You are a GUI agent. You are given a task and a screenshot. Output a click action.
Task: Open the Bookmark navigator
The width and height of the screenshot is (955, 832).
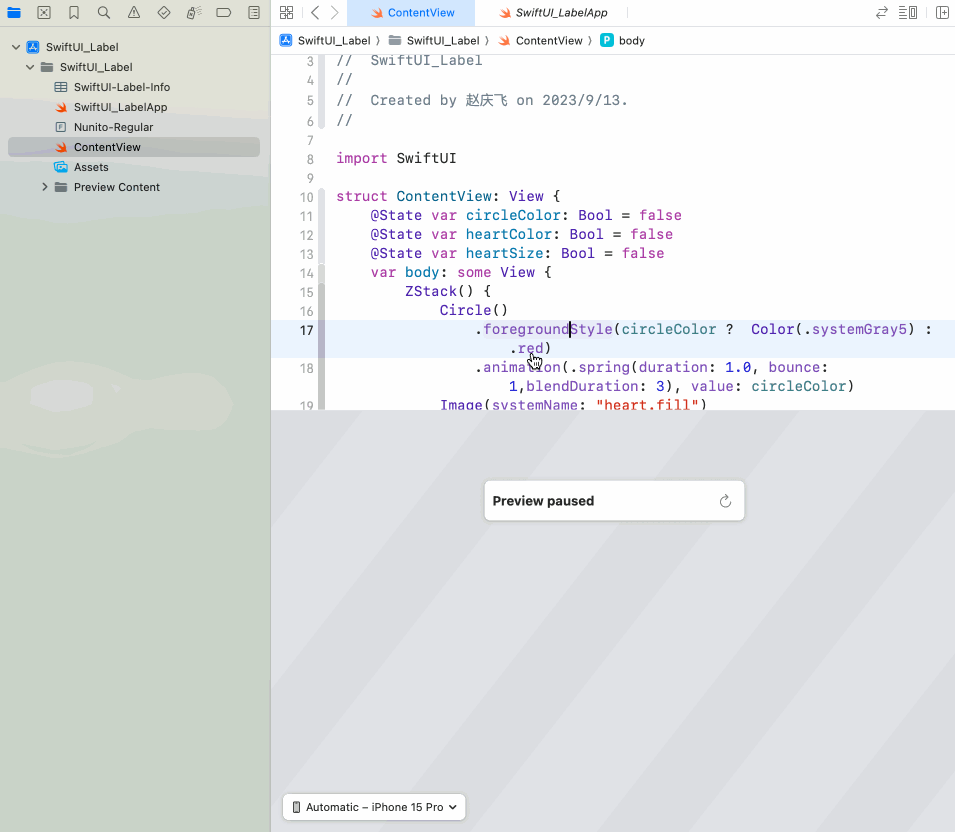[74, 13]
